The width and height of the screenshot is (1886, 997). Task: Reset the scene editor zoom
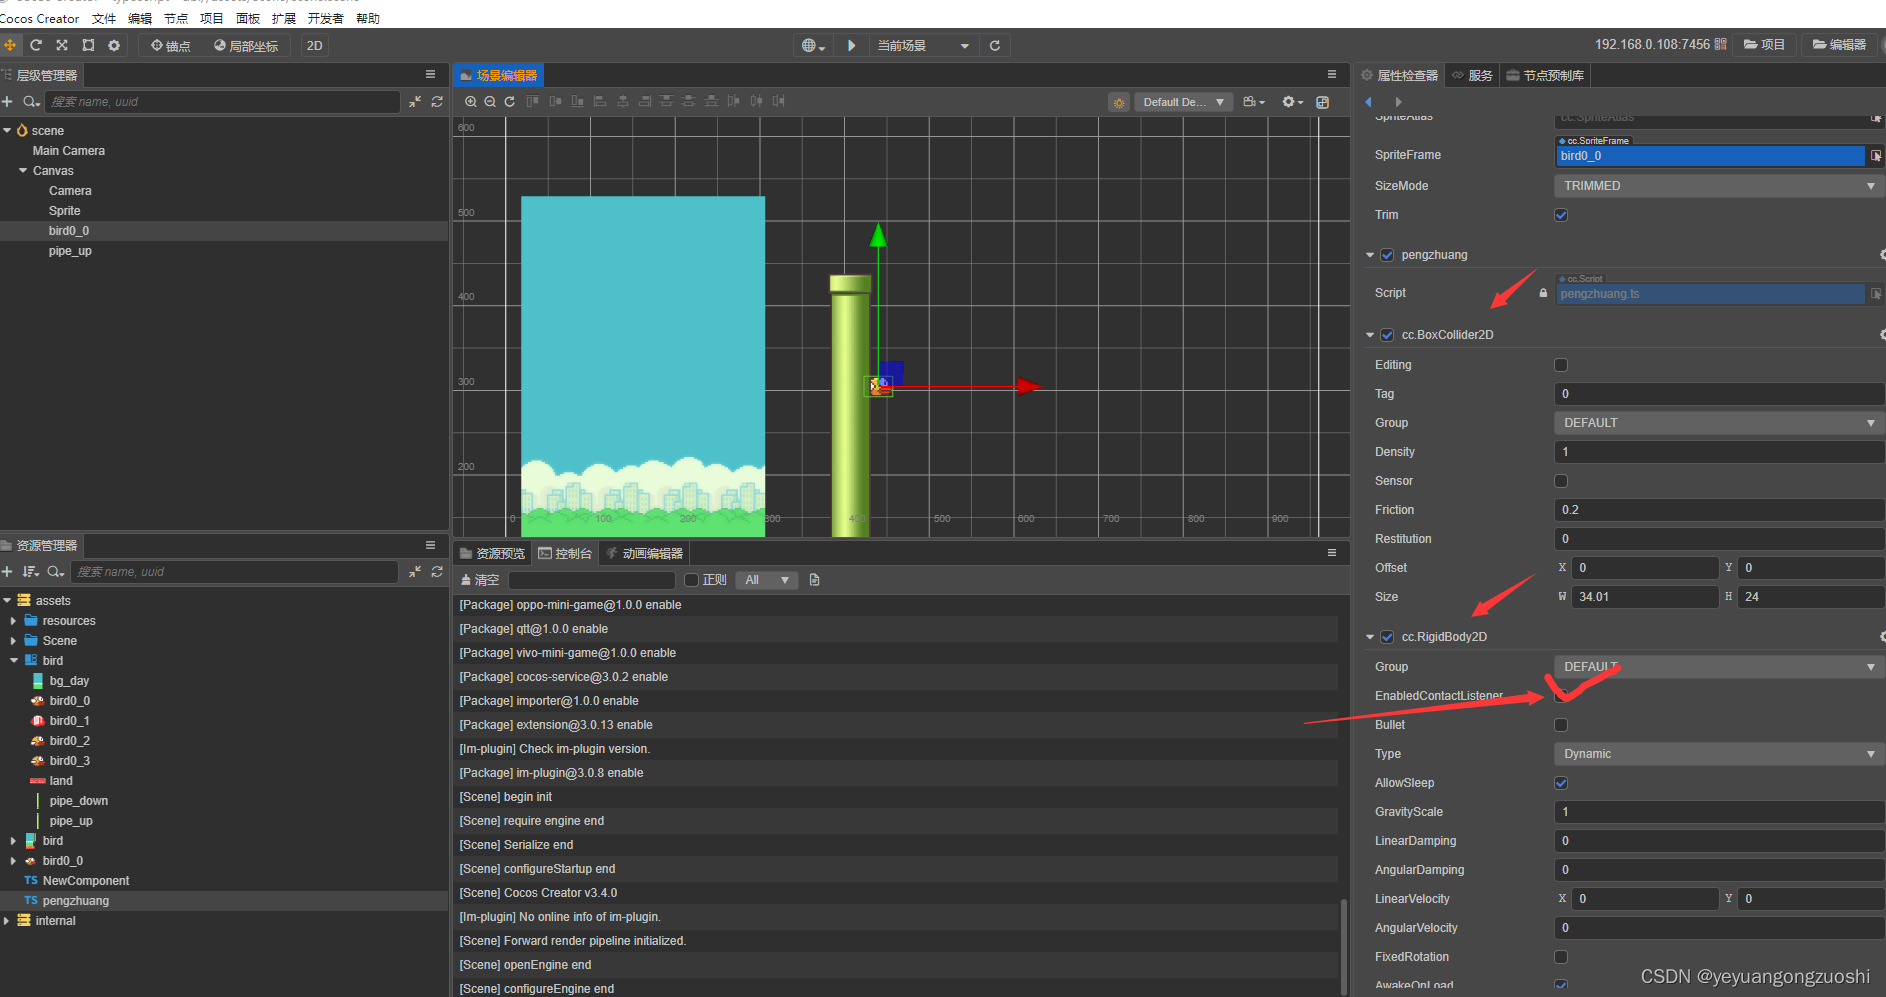pyautogui.click(x=510, y=101)
